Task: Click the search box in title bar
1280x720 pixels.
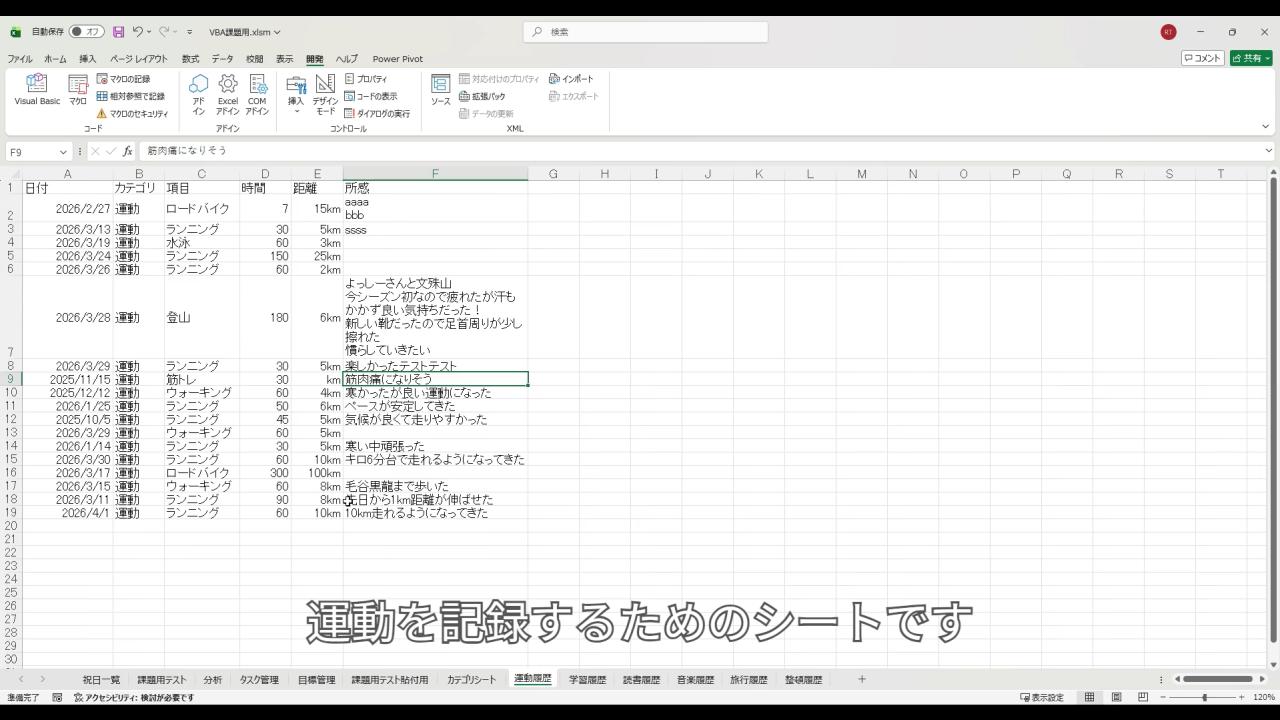Action: tap(645, 32)
